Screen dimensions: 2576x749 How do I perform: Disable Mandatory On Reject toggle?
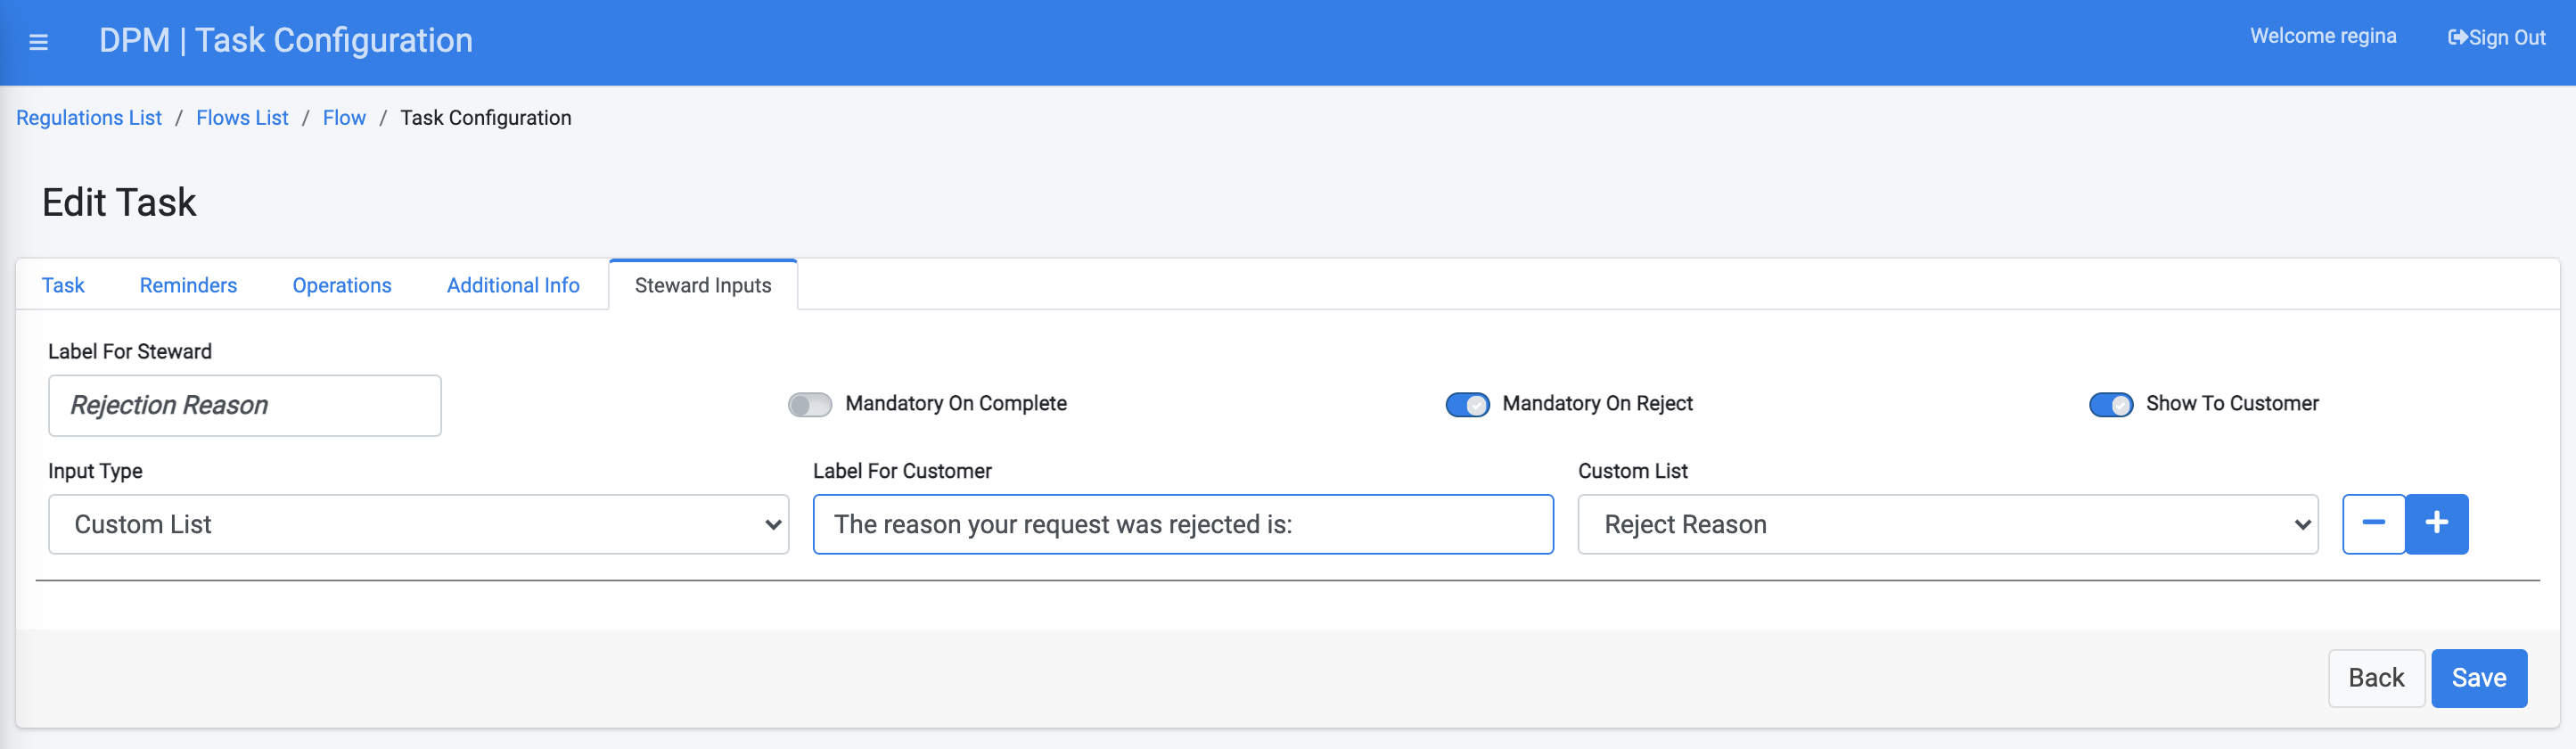[x=1467, y=404]
